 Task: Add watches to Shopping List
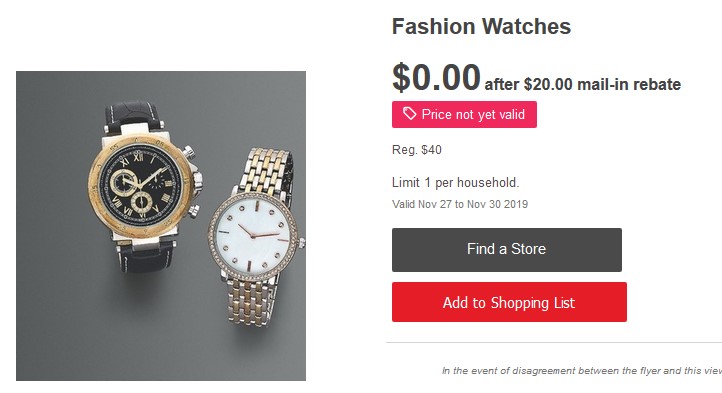click(x=509, y=302)
